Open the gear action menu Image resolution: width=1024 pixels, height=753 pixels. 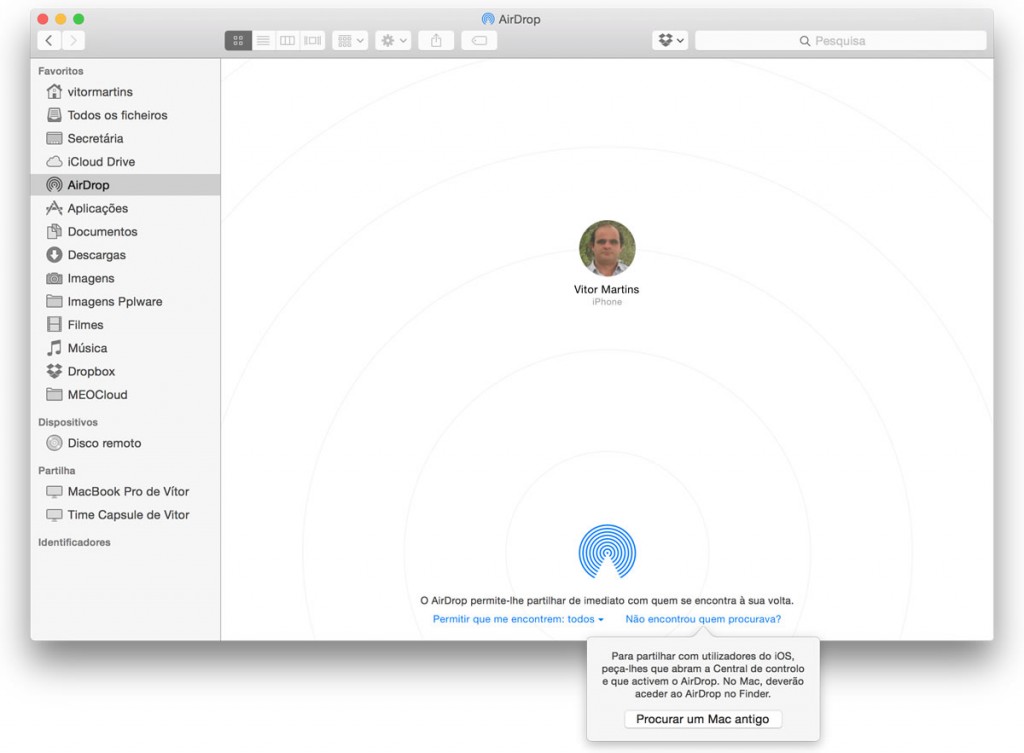tap(393, 40)
